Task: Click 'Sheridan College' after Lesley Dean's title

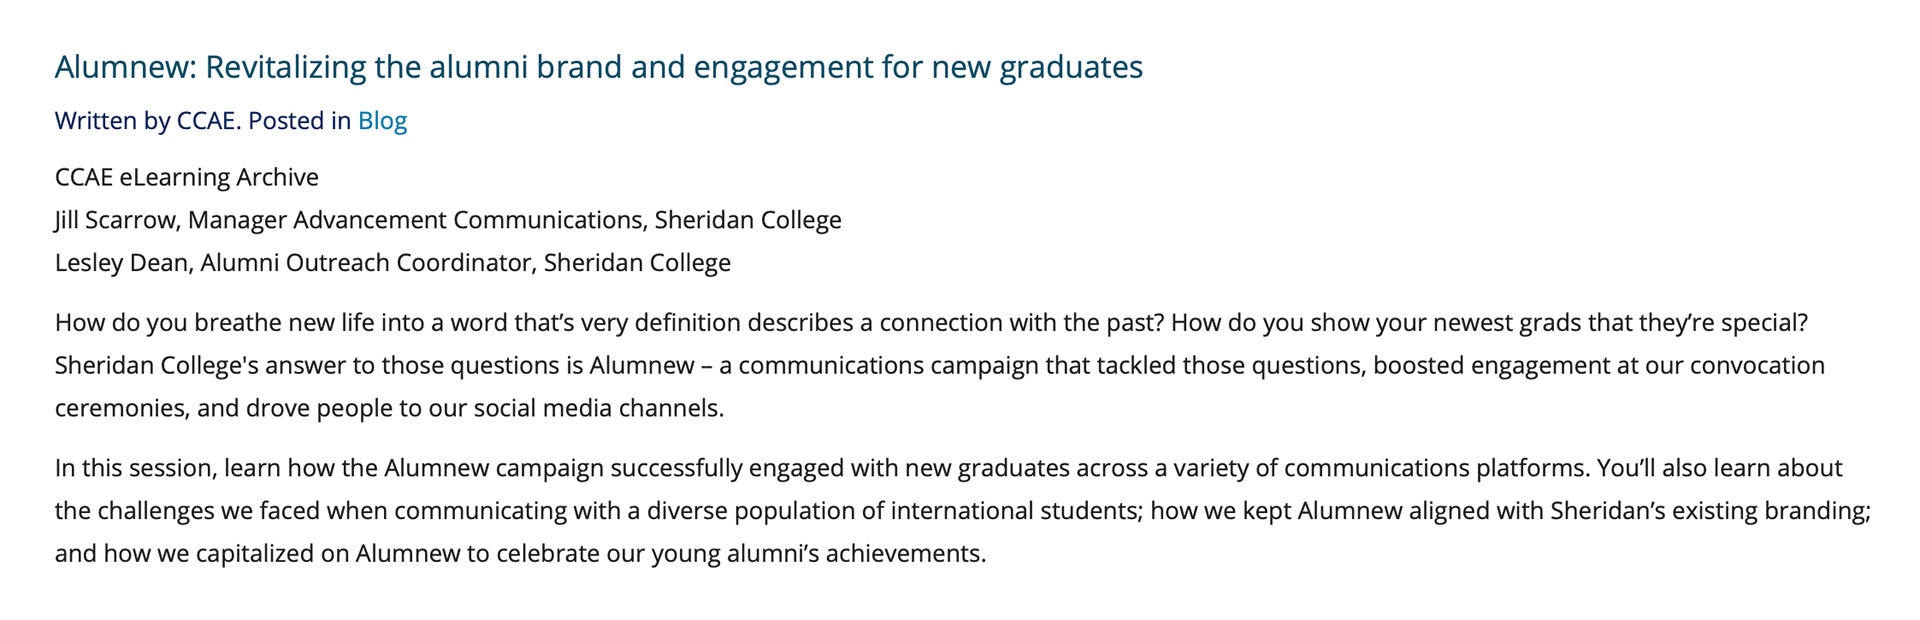Action: (637, 263)
